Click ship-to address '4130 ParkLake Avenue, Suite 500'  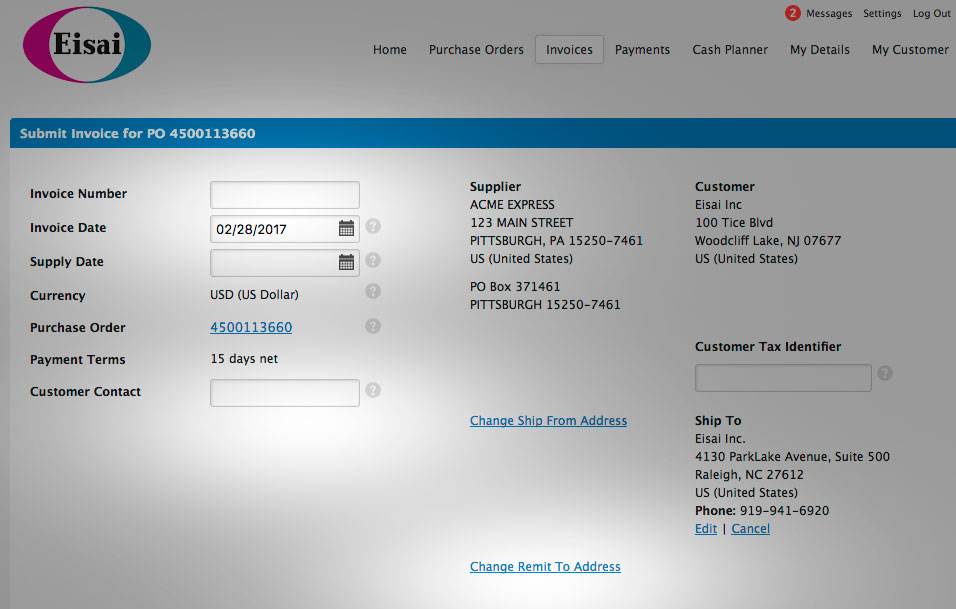(x=792, y=457)
